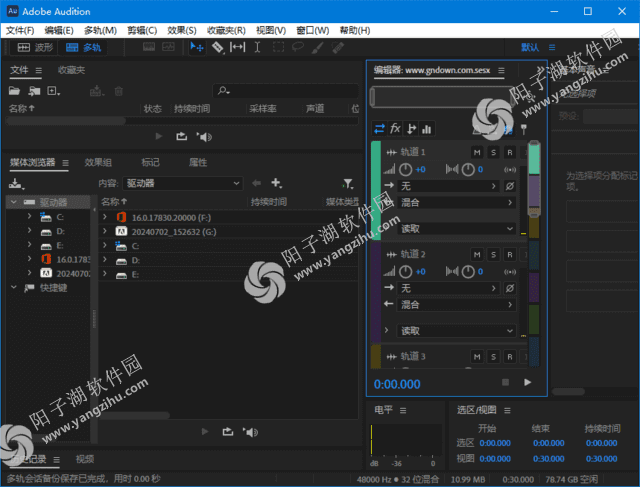Collapse the 快捷键 tree node
Screen dimensions: 640x487
(x=14, y=287)
